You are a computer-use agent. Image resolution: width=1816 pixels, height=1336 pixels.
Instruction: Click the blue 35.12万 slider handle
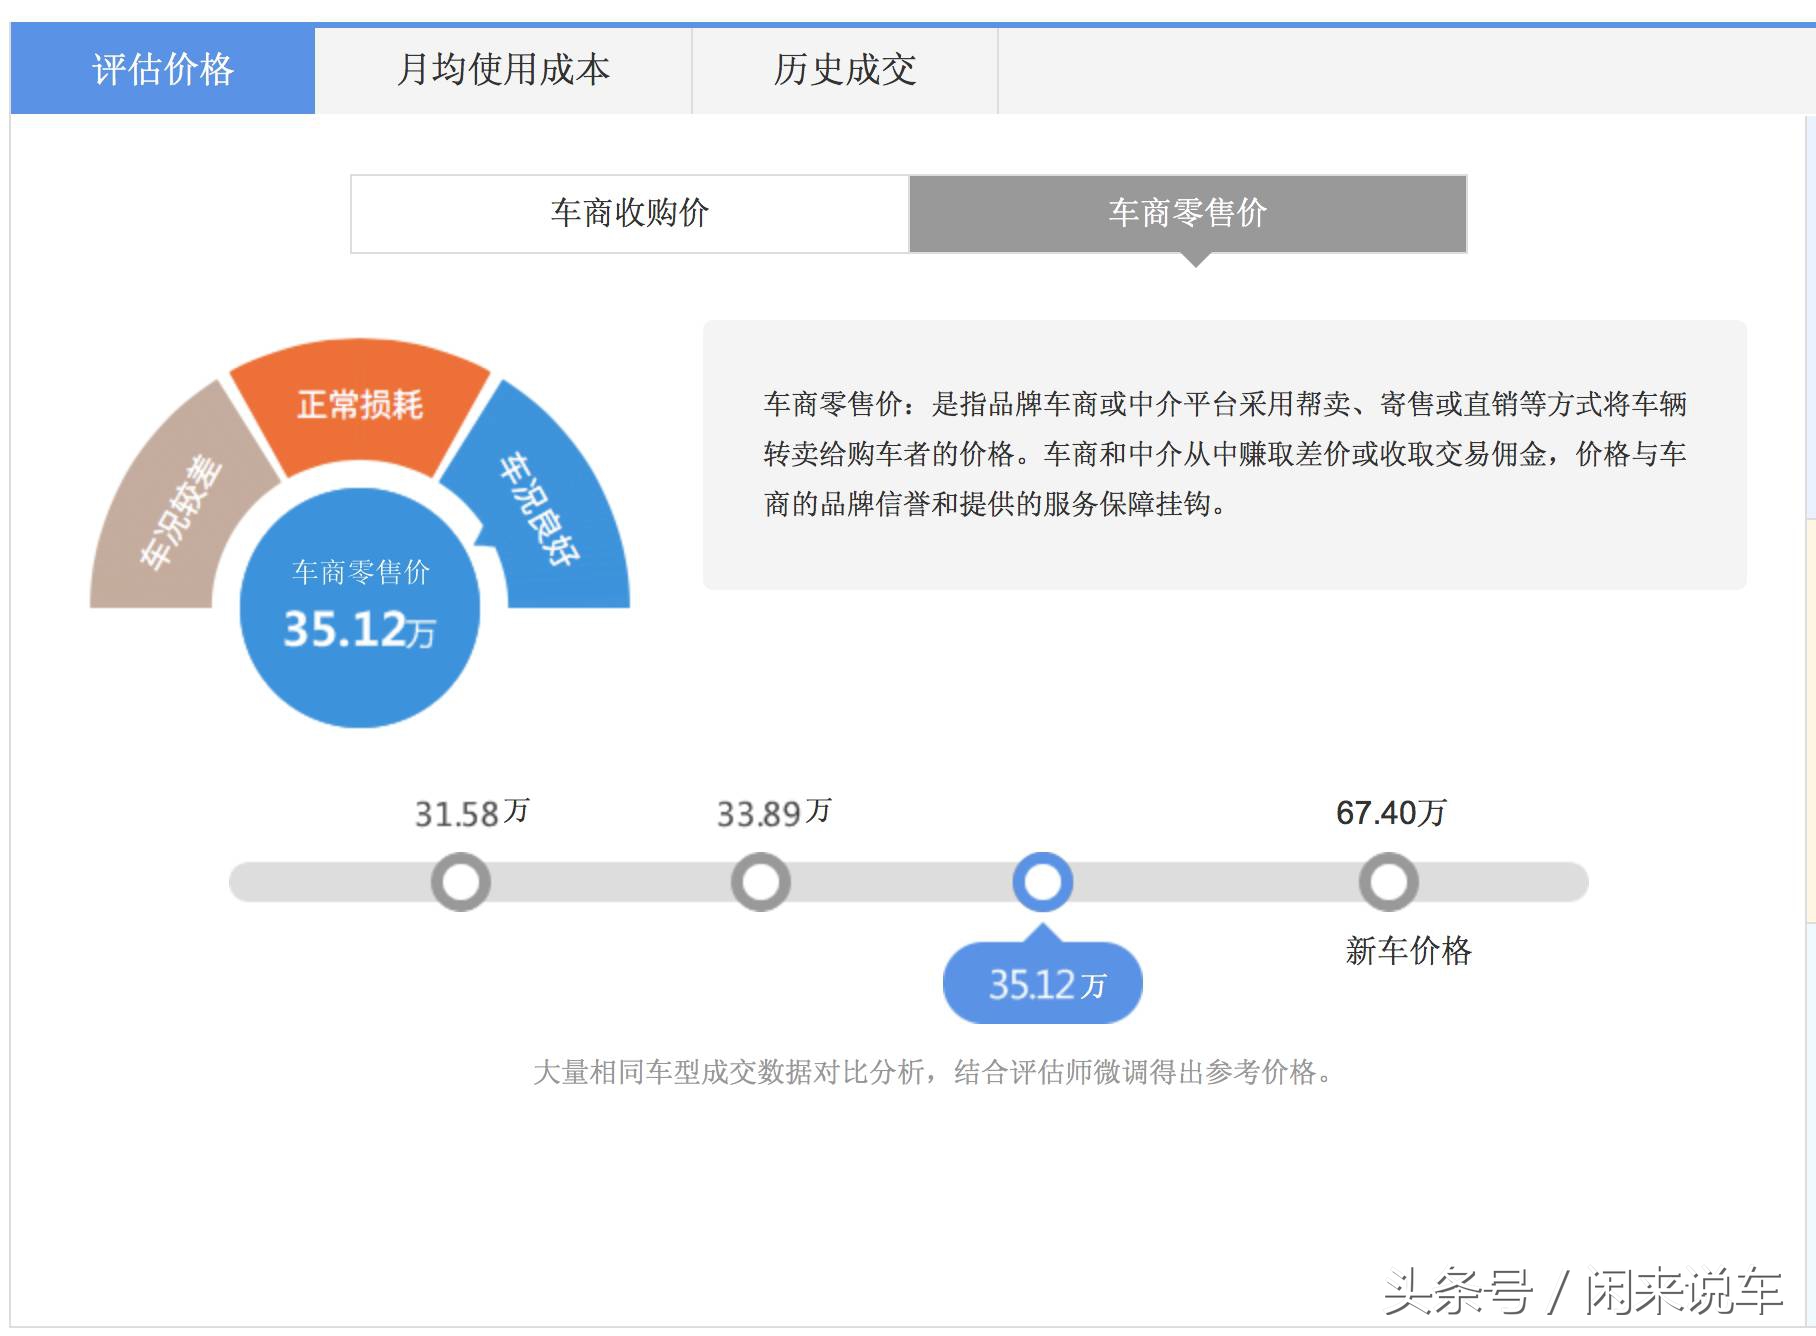click(x=1044, y=881)
